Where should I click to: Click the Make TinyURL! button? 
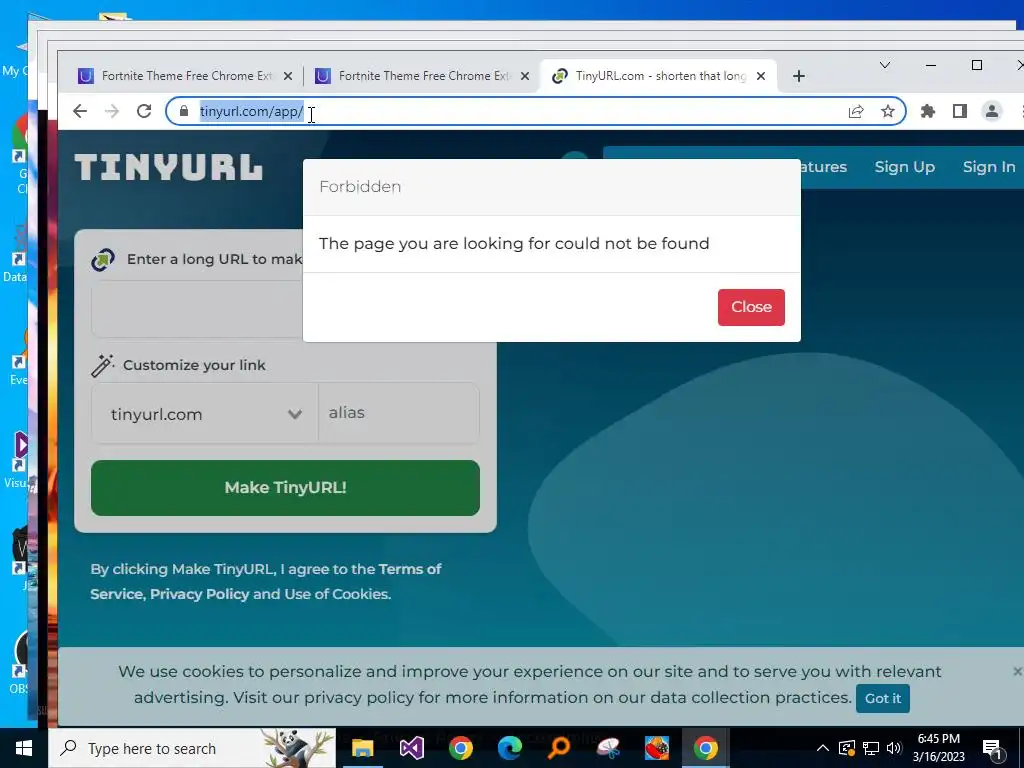285,488
